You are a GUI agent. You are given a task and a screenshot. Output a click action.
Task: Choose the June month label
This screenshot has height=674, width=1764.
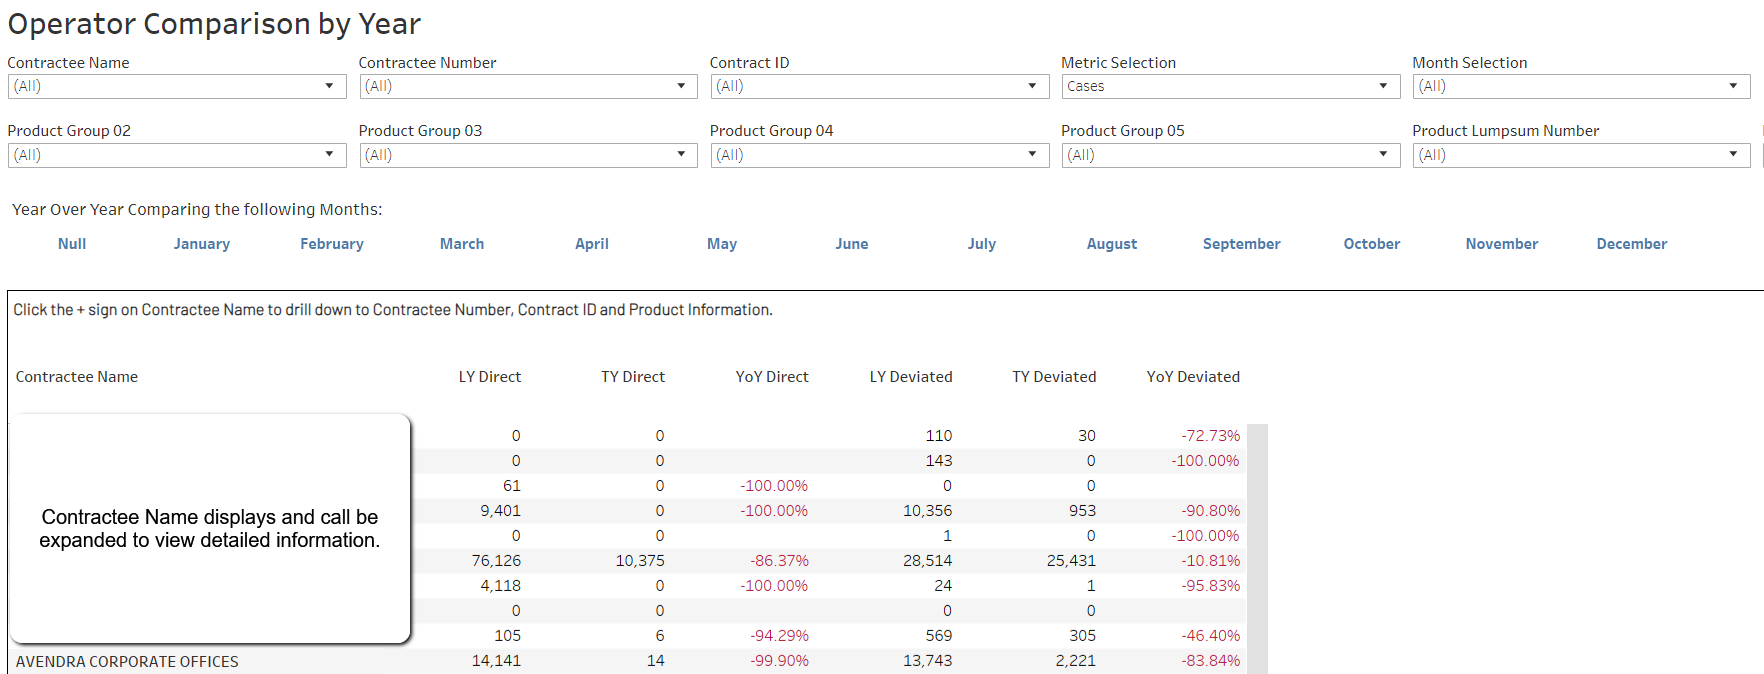pyautogui.click(x=852, y=244)
